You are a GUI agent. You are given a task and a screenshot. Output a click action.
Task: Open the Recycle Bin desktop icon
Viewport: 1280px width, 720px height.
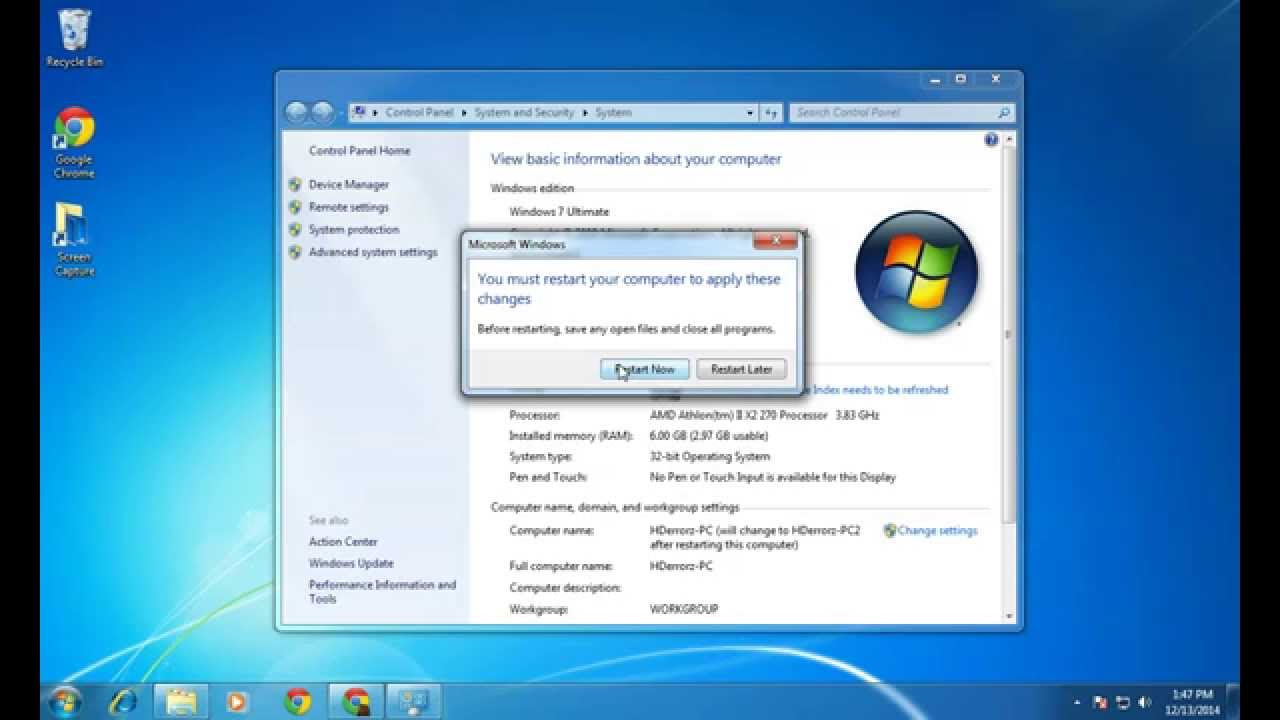[x=74, y=38]
